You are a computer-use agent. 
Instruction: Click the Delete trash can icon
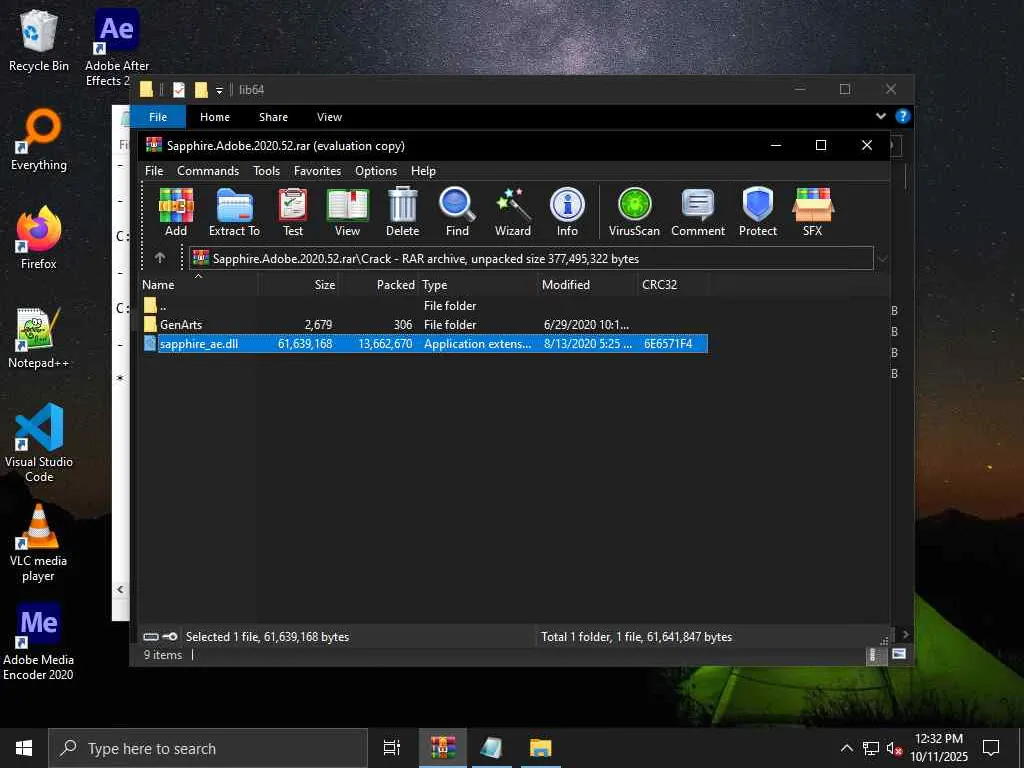point(402,212)
